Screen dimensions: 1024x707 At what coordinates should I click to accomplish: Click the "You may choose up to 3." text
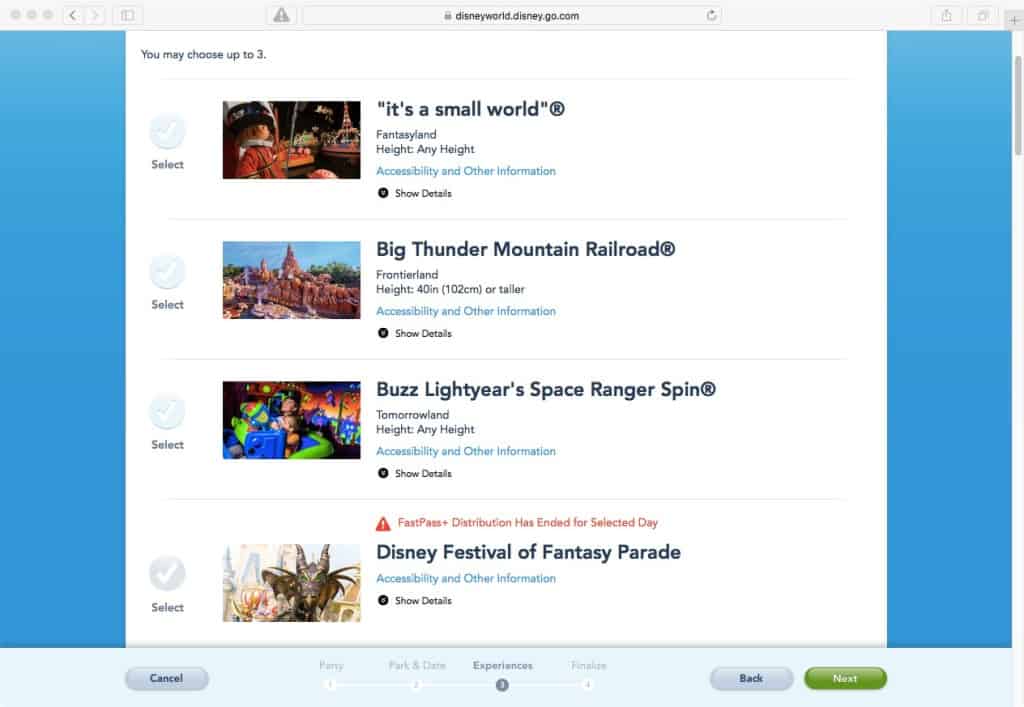point(204,55)
